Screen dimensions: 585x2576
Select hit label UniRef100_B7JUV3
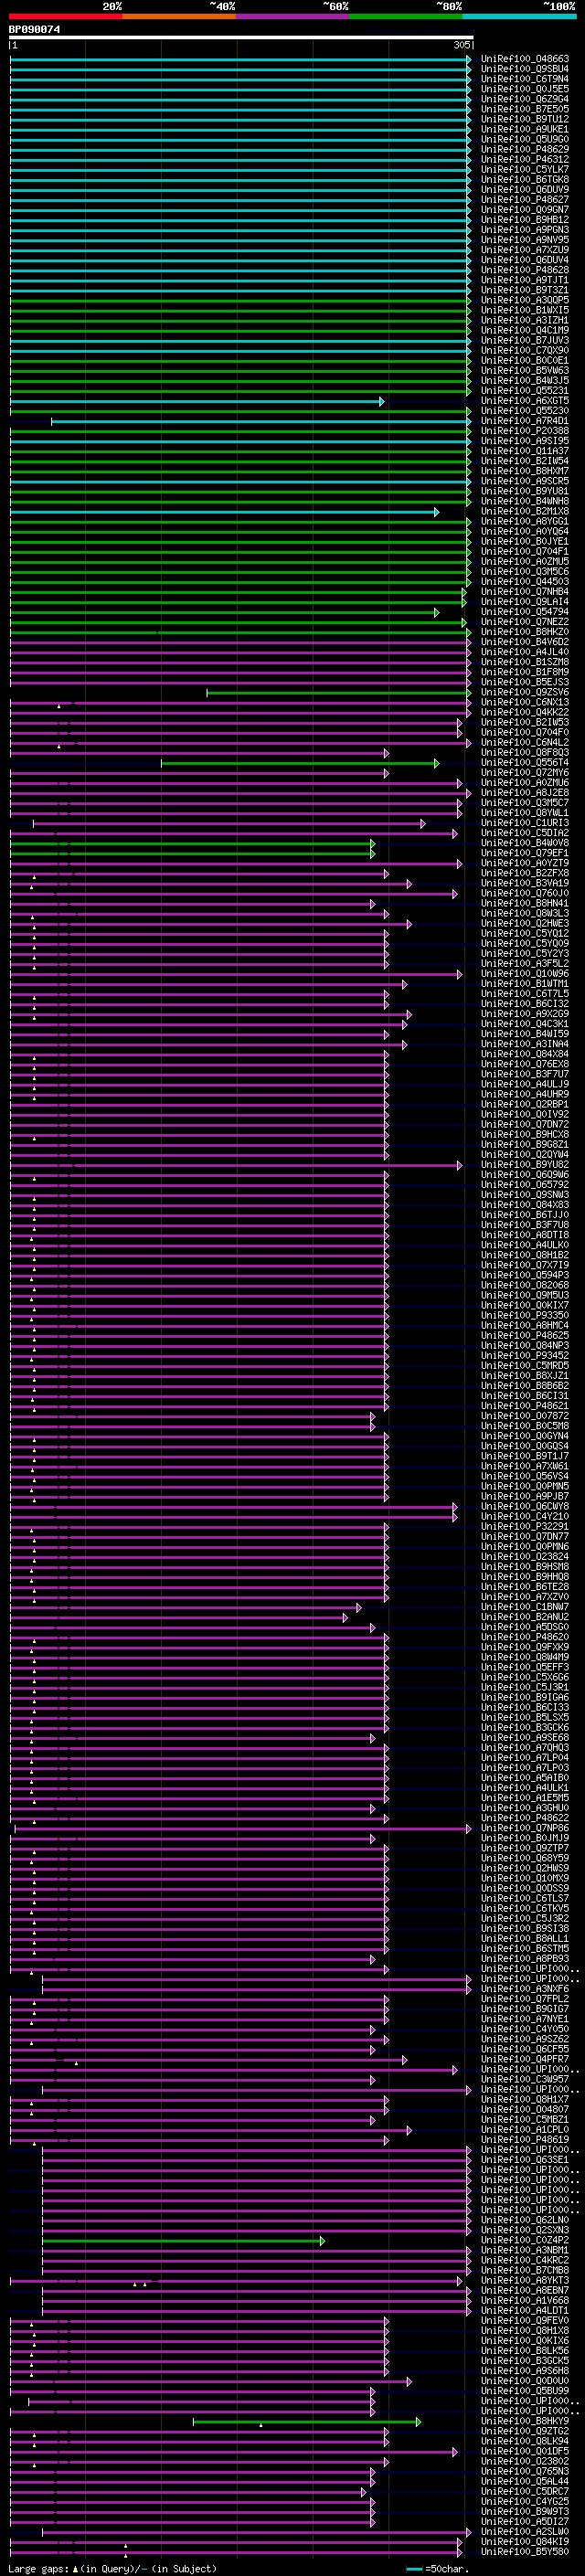coord(525,340)
